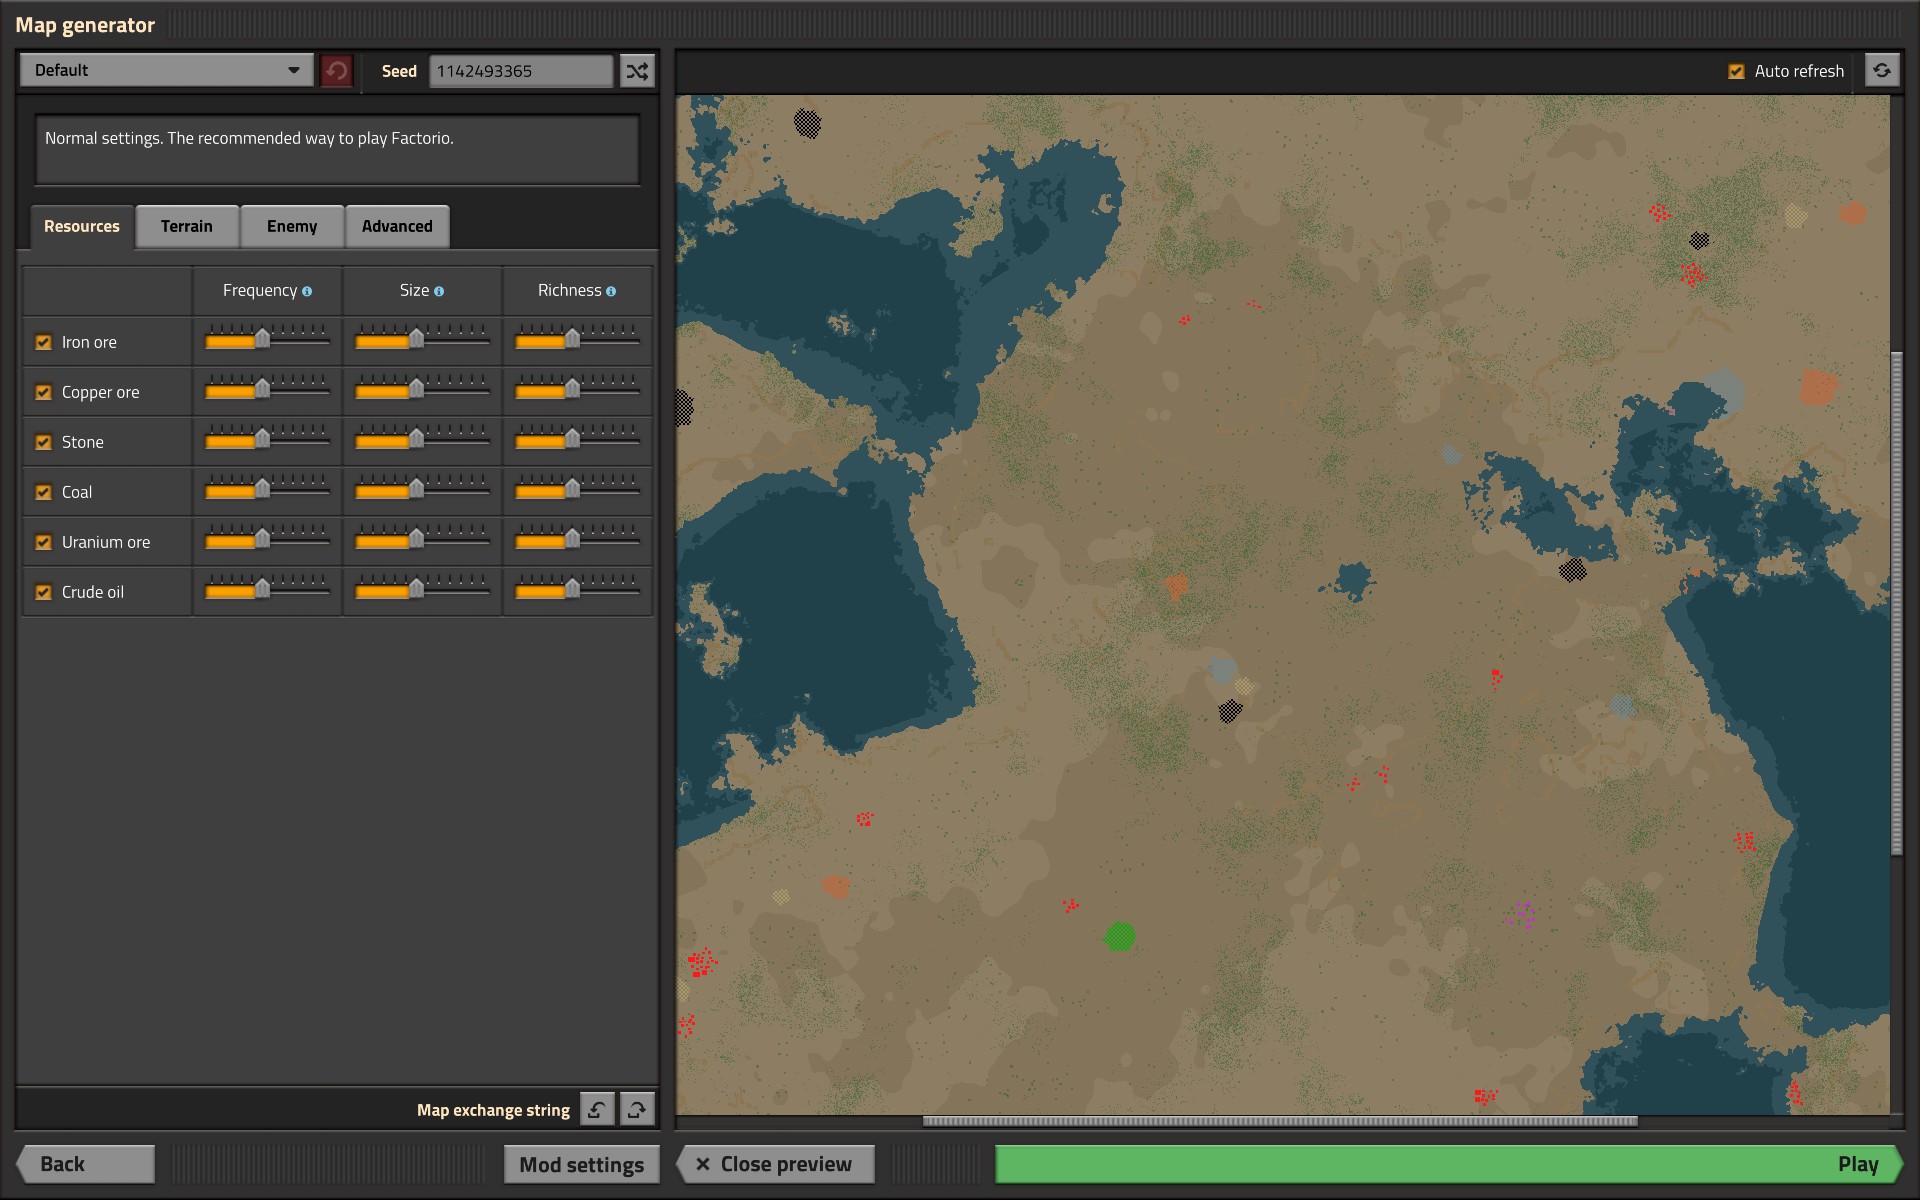This screenshot has height=1200, width=1920.
Task: Adjust the Copper ore richness slider
Action: click(x=577, y=390)
